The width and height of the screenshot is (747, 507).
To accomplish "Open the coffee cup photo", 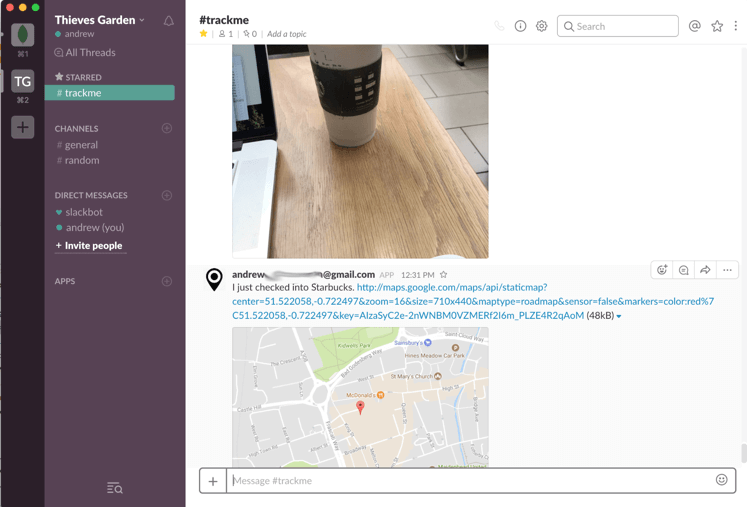I will pos(360,152).
